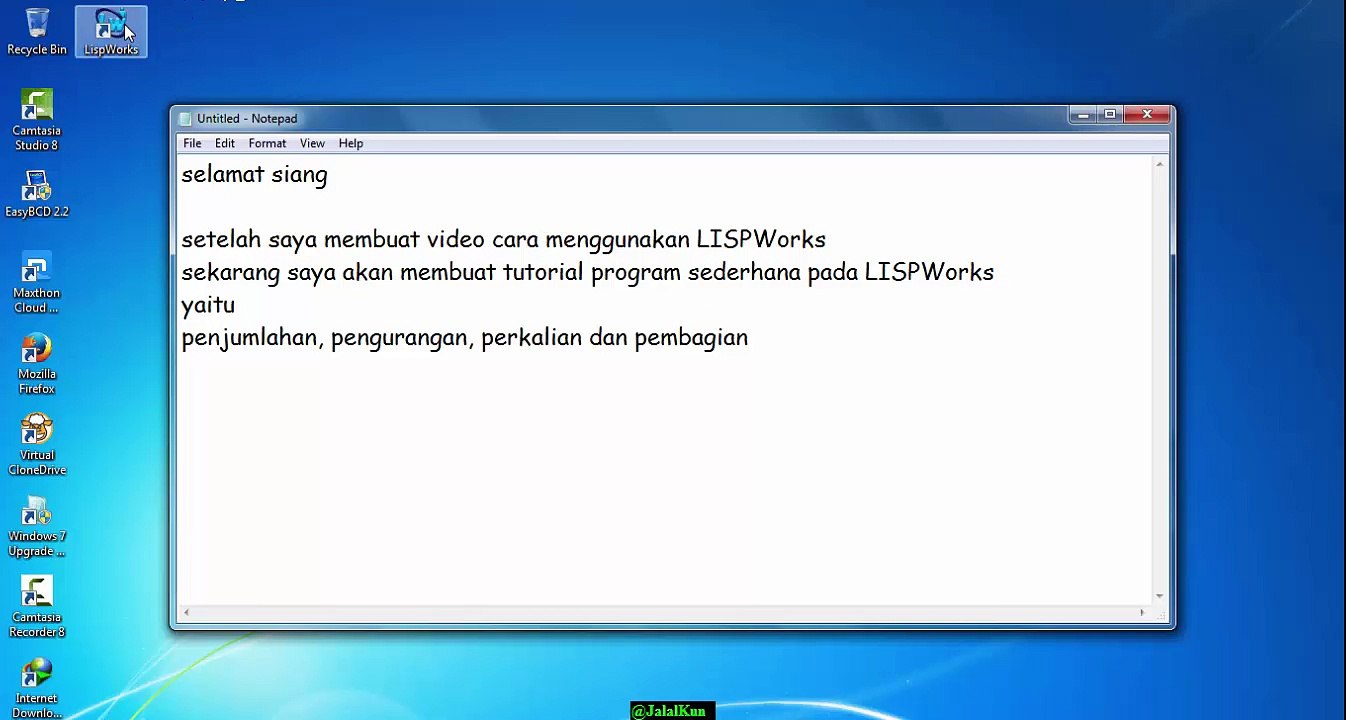Click the line starting "sekarang saya akan membuat"
Viewport: 1346px width, 720px height.
587,272
